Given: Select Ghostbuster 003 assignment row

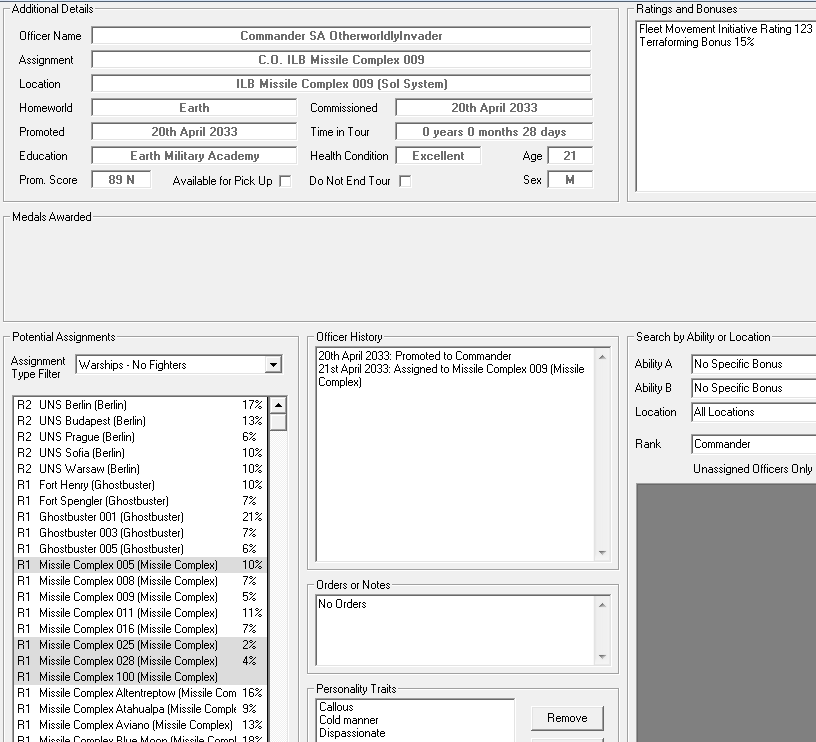Looking at the screenshot, I should tap(140, 533).
